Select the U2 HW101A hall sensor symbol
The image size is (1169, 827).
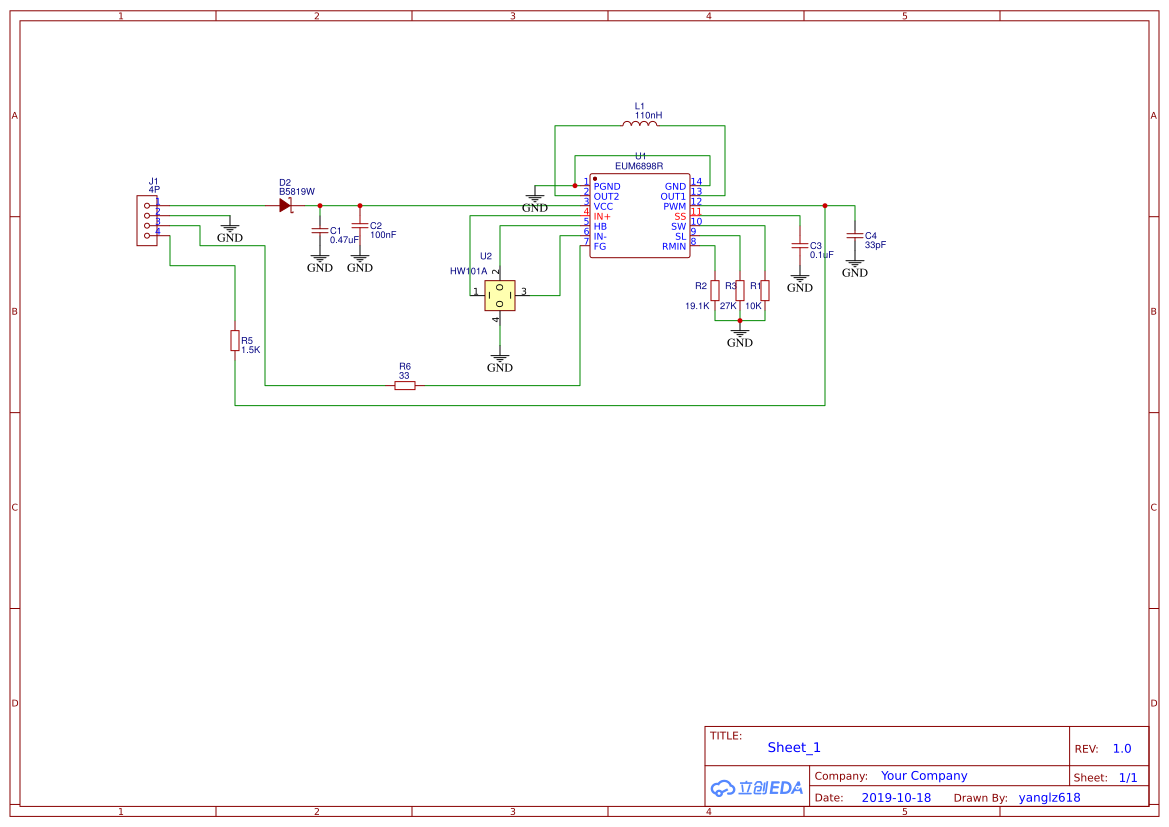click(x=500, y=295)
